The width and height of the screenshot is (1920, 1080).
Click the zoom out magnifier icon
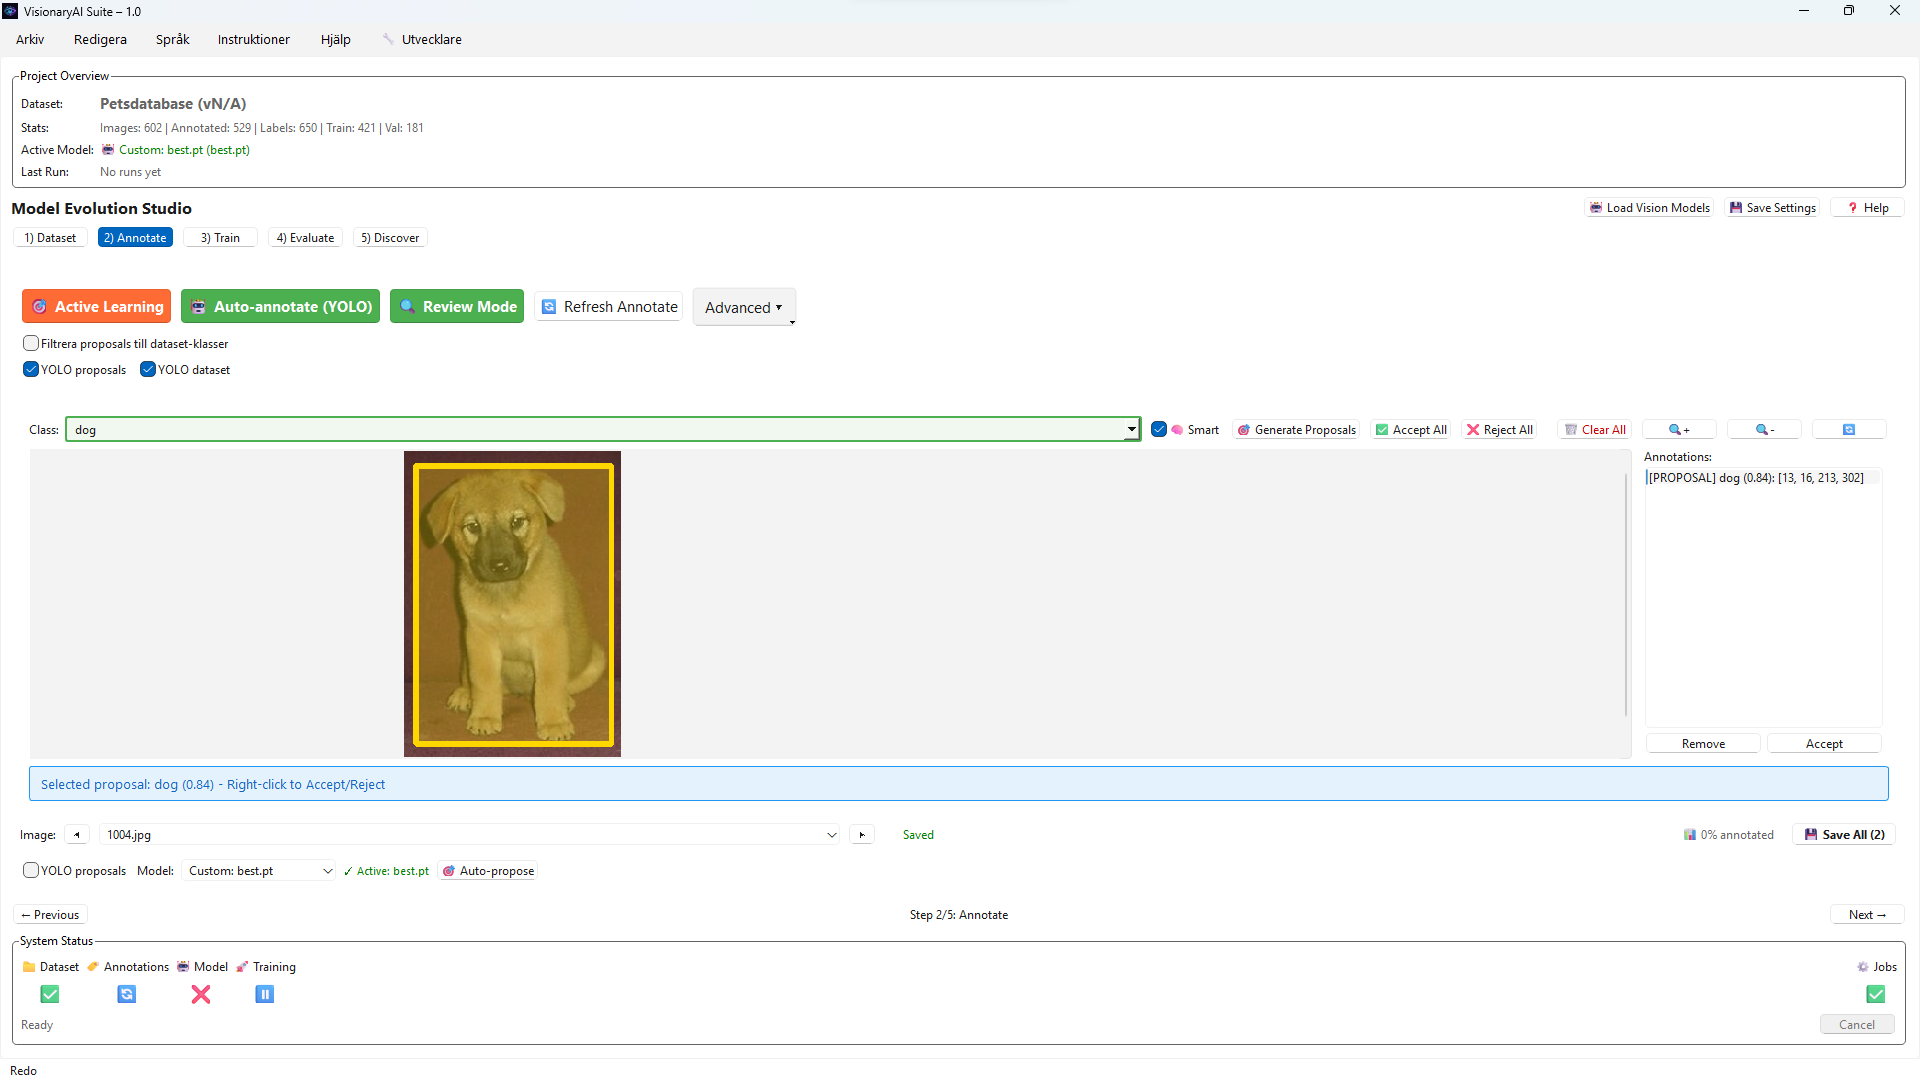1764,430
